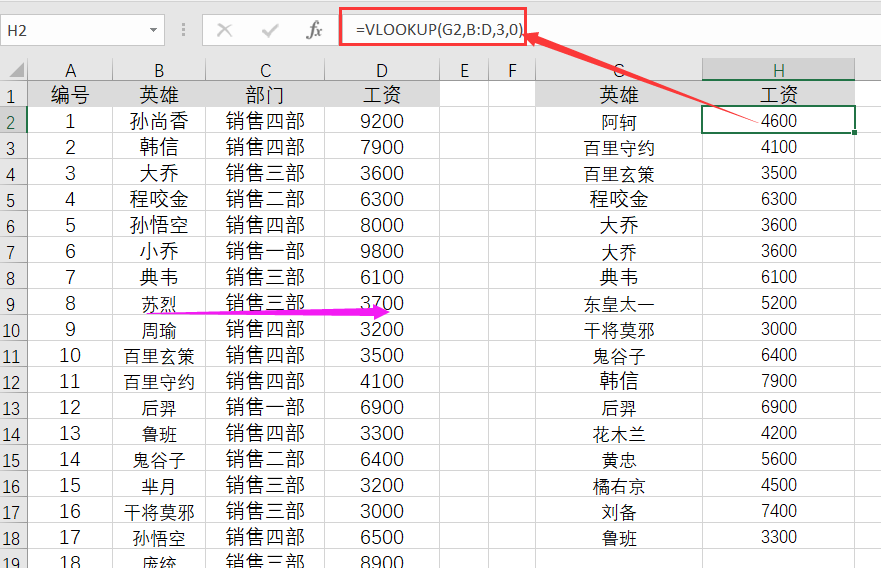Click the Select All corner triangle

[x=14, y=69]
